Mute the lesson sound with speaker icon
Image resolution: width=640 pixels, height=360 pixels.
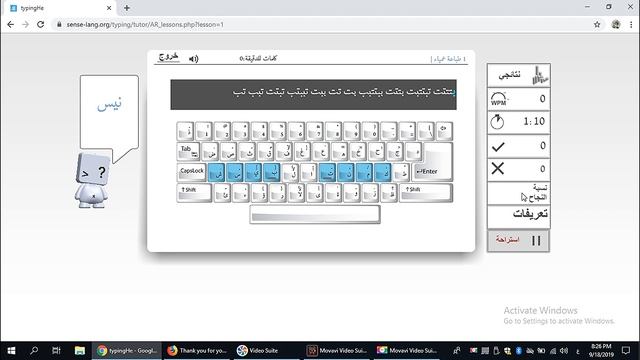pyautogui.click(x=193, y=59)
